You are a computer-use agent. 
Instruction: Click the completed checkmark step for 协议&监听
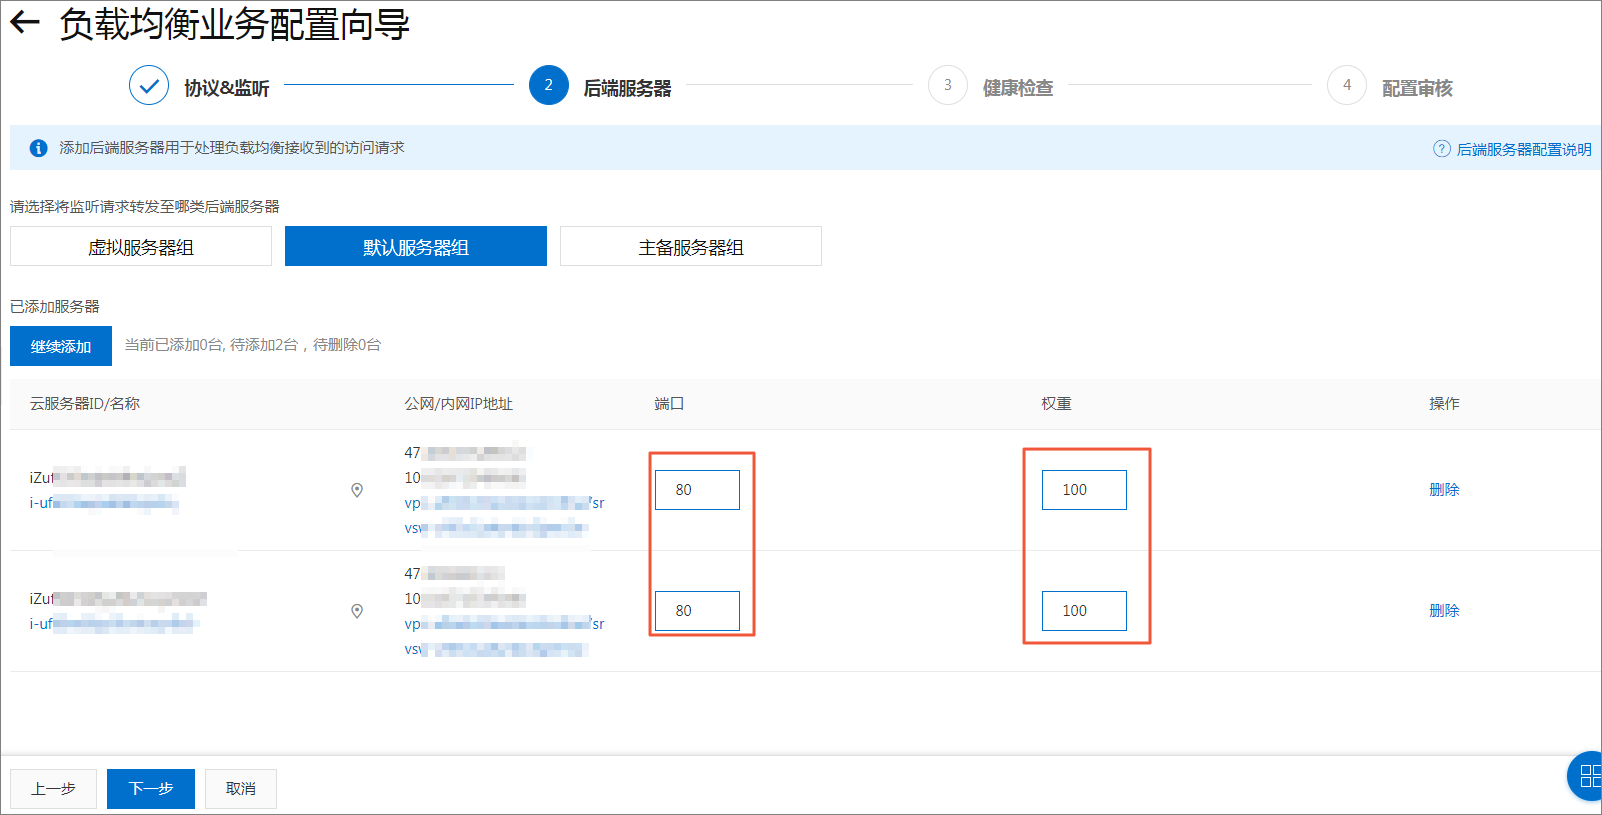click(x=149, y=86)
